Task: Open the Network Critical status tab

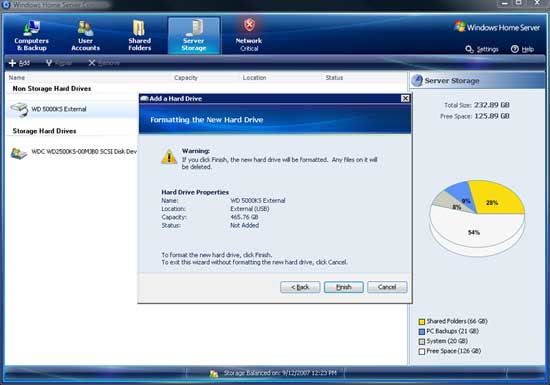Action: [x=249, y=35]
